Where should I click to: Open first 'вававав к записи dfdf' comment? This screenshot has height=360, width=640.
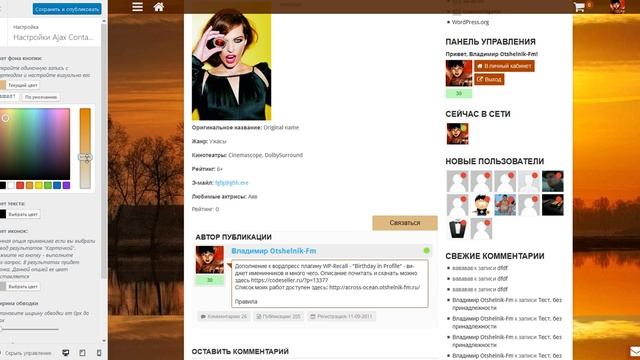pyautogui.click(x=480, y=268)
